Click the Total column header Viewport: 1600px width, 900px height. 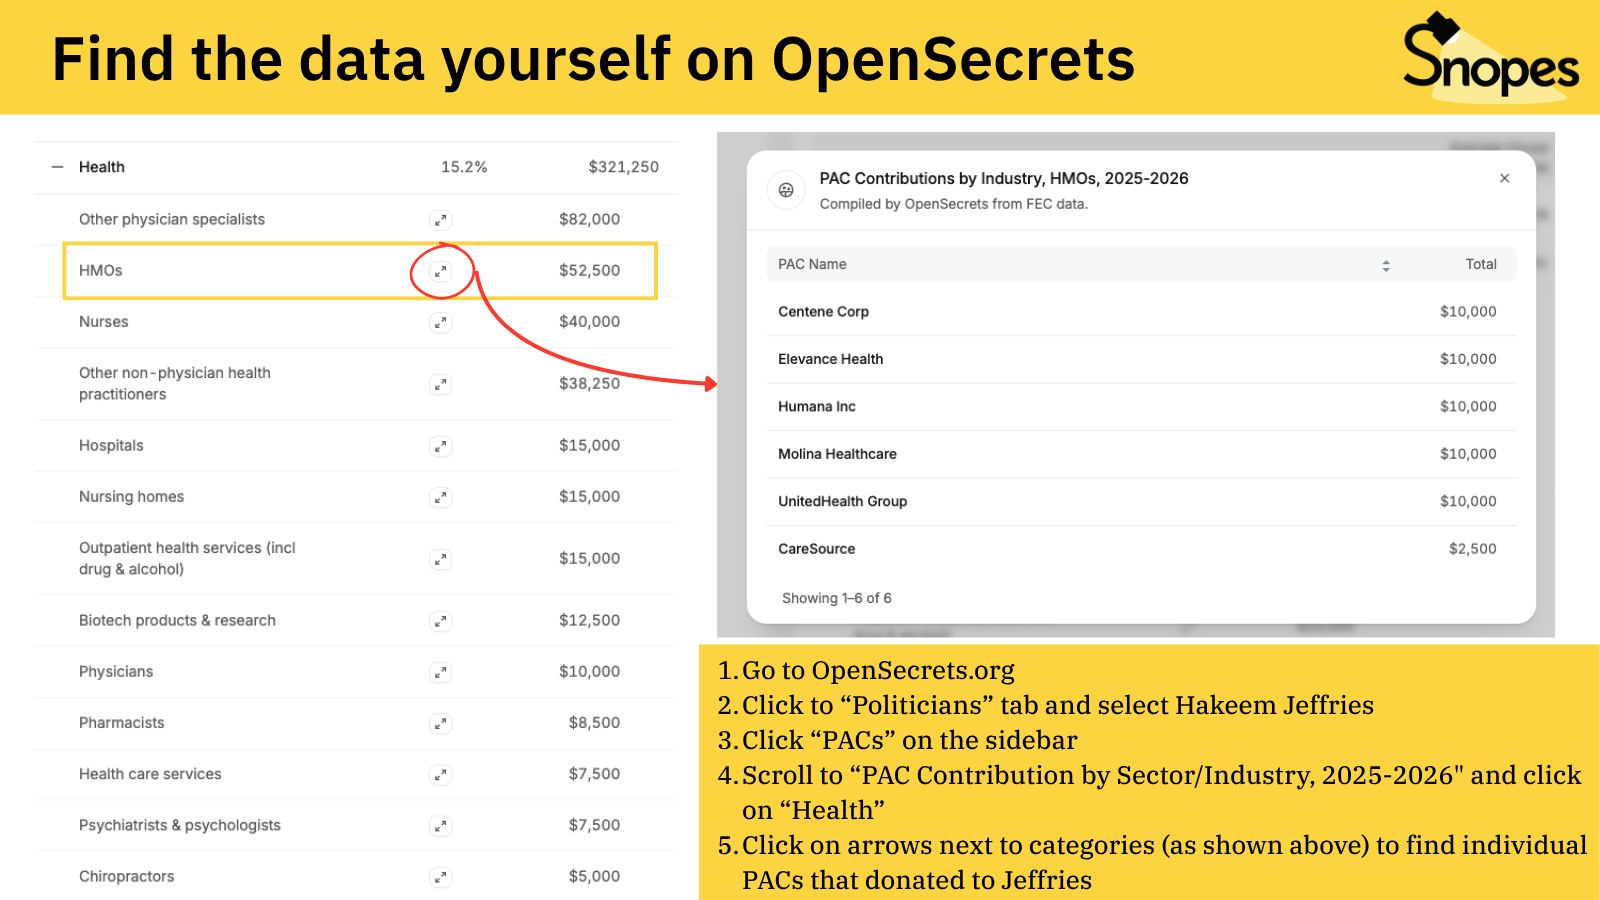pyautogui.click(x=1481, y=264)
